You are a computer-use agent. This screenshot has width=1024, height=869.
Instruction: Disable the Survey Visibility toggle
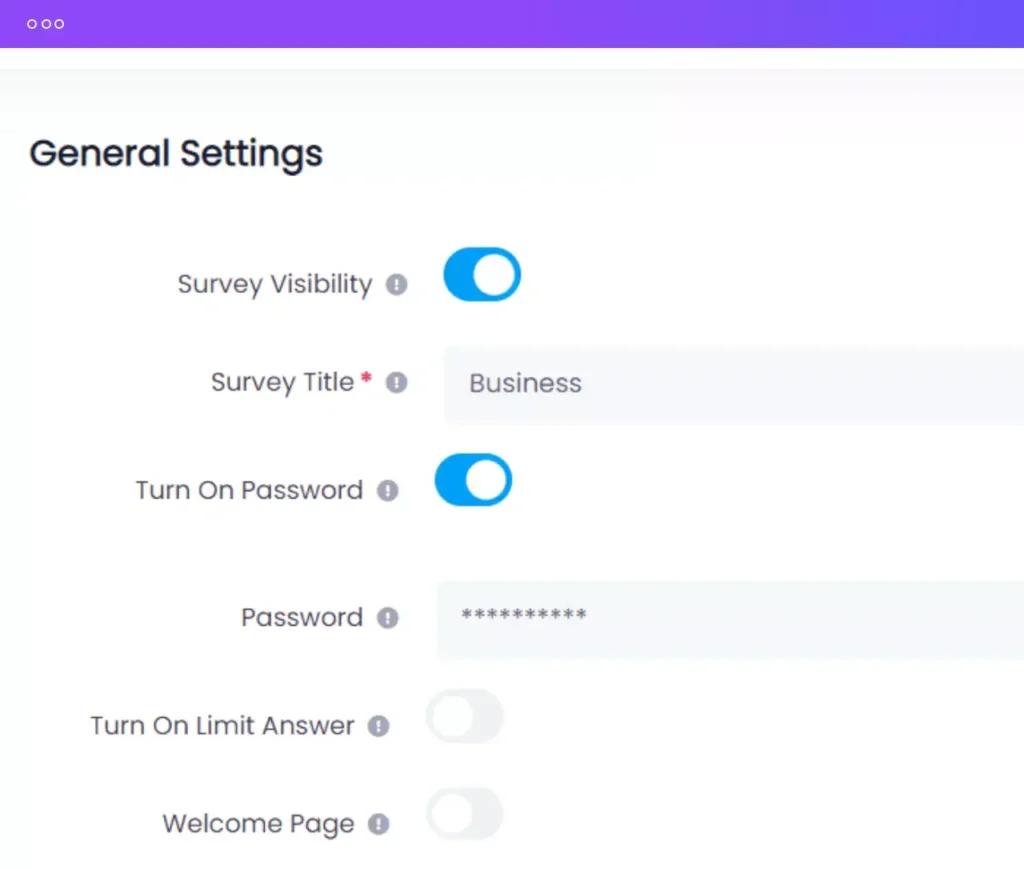pos(481,274)
